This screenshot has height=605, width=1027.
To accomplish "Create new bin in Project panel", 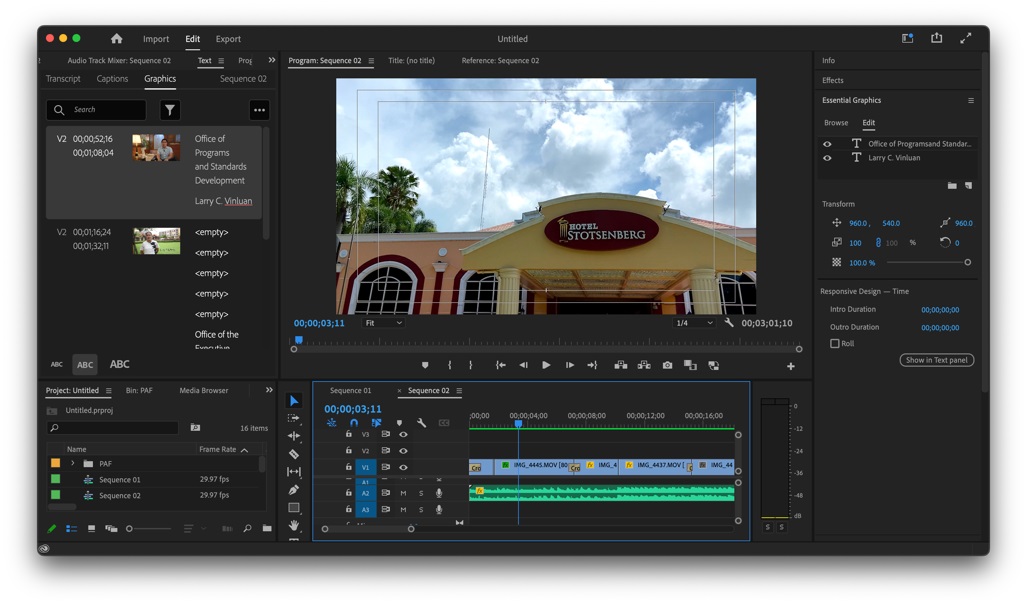I will click(267, 528).
